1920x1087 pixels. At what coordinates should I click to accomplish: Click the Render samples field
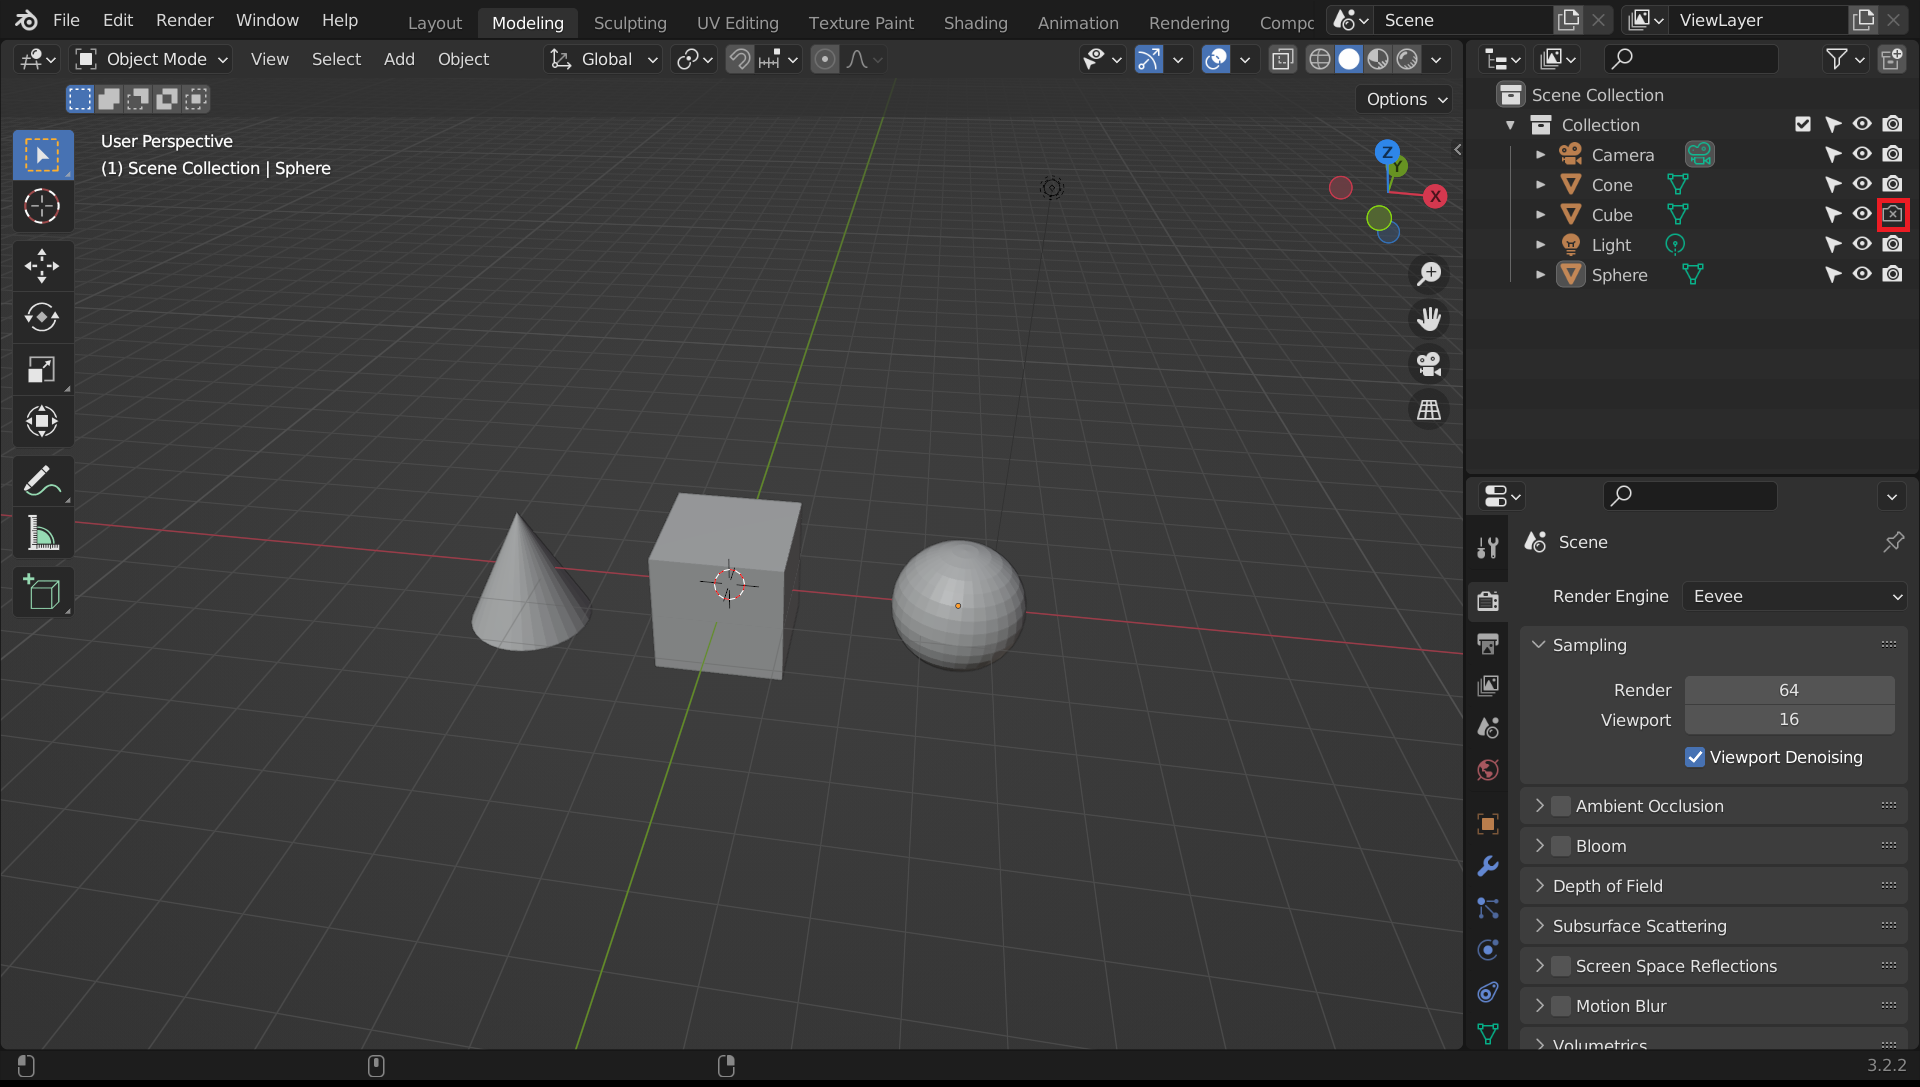1788,690
